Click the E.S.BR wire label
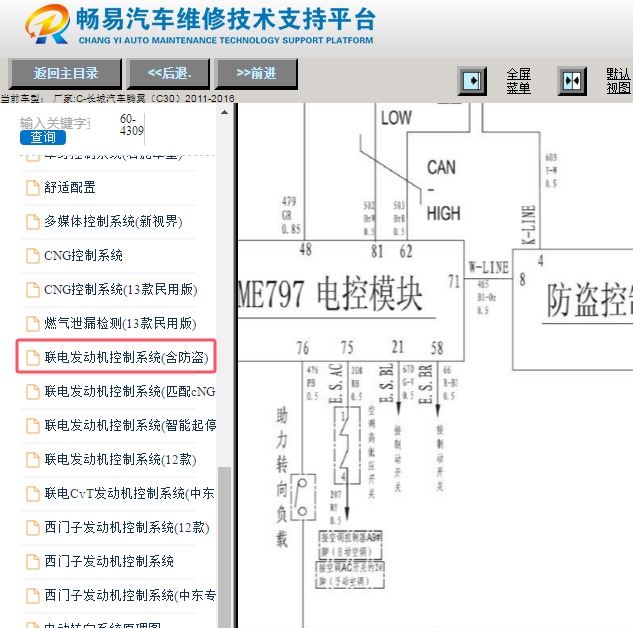Screen dimensions: 633x628 pos(426,384)
